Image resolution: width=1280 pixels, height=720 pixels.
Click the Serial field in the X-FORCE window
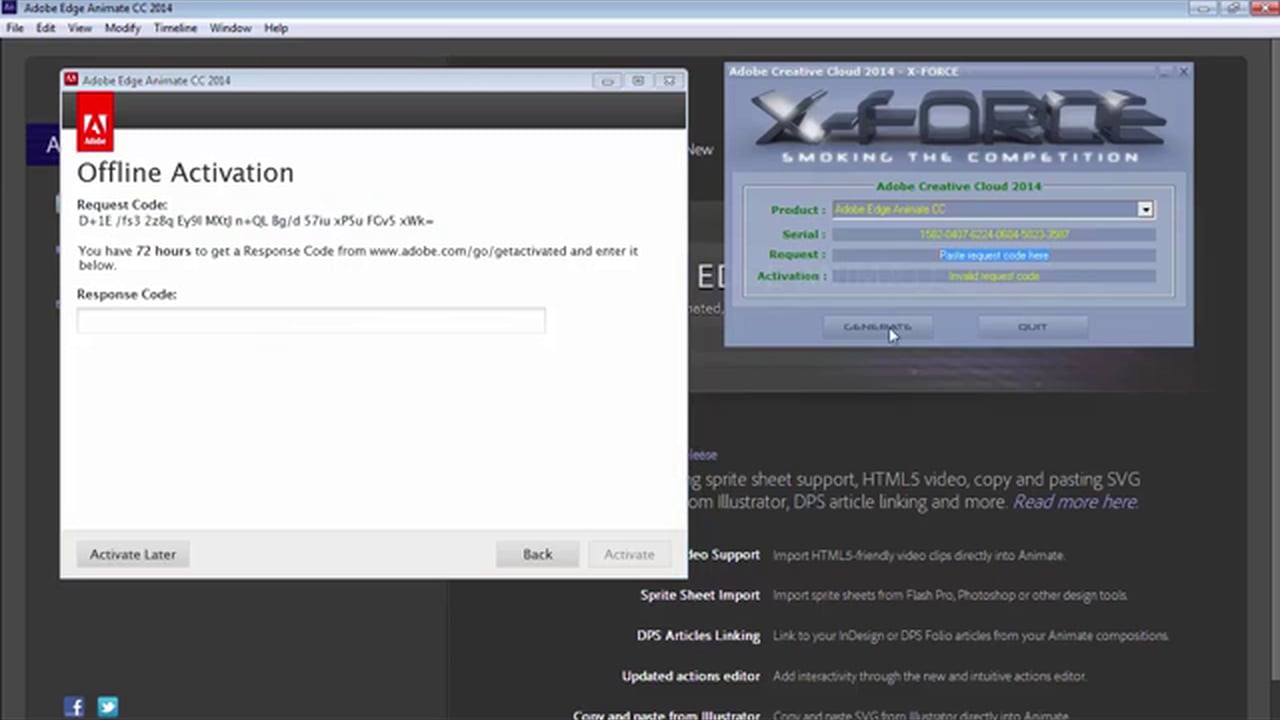pyautogui.click(x=994, y=235)
